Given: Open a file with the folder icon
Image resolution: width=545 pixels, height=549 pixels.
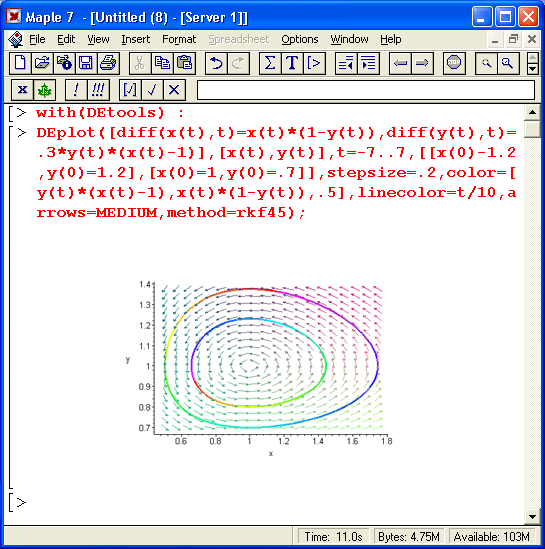Looking at the screenshot, I should pyautogui.click(x=42, y=63).
